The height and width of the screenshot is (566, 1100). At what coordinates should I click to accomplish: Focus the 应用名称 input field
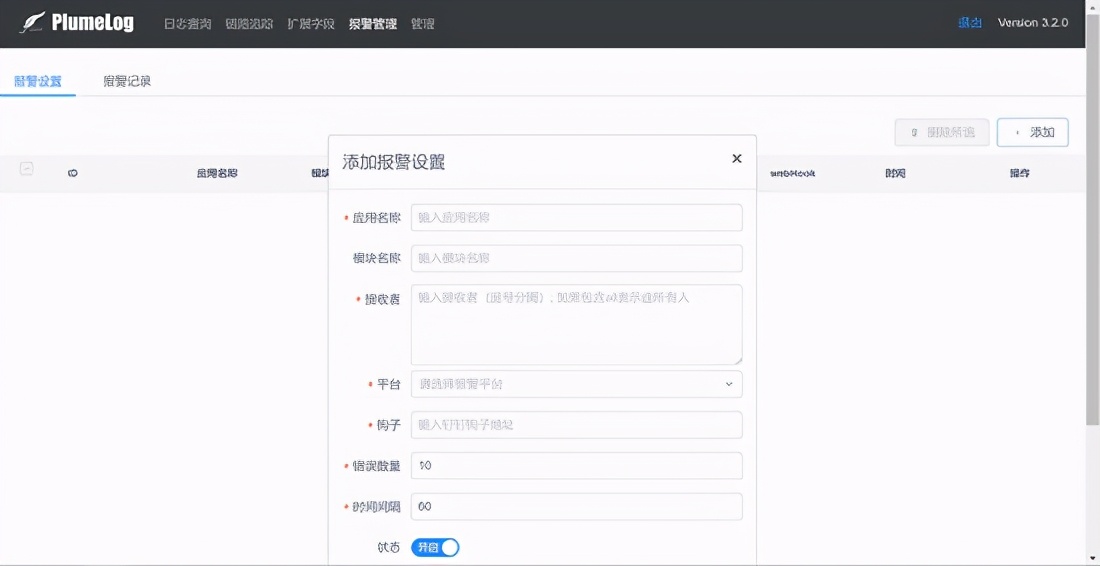click(x=576, y=217)
